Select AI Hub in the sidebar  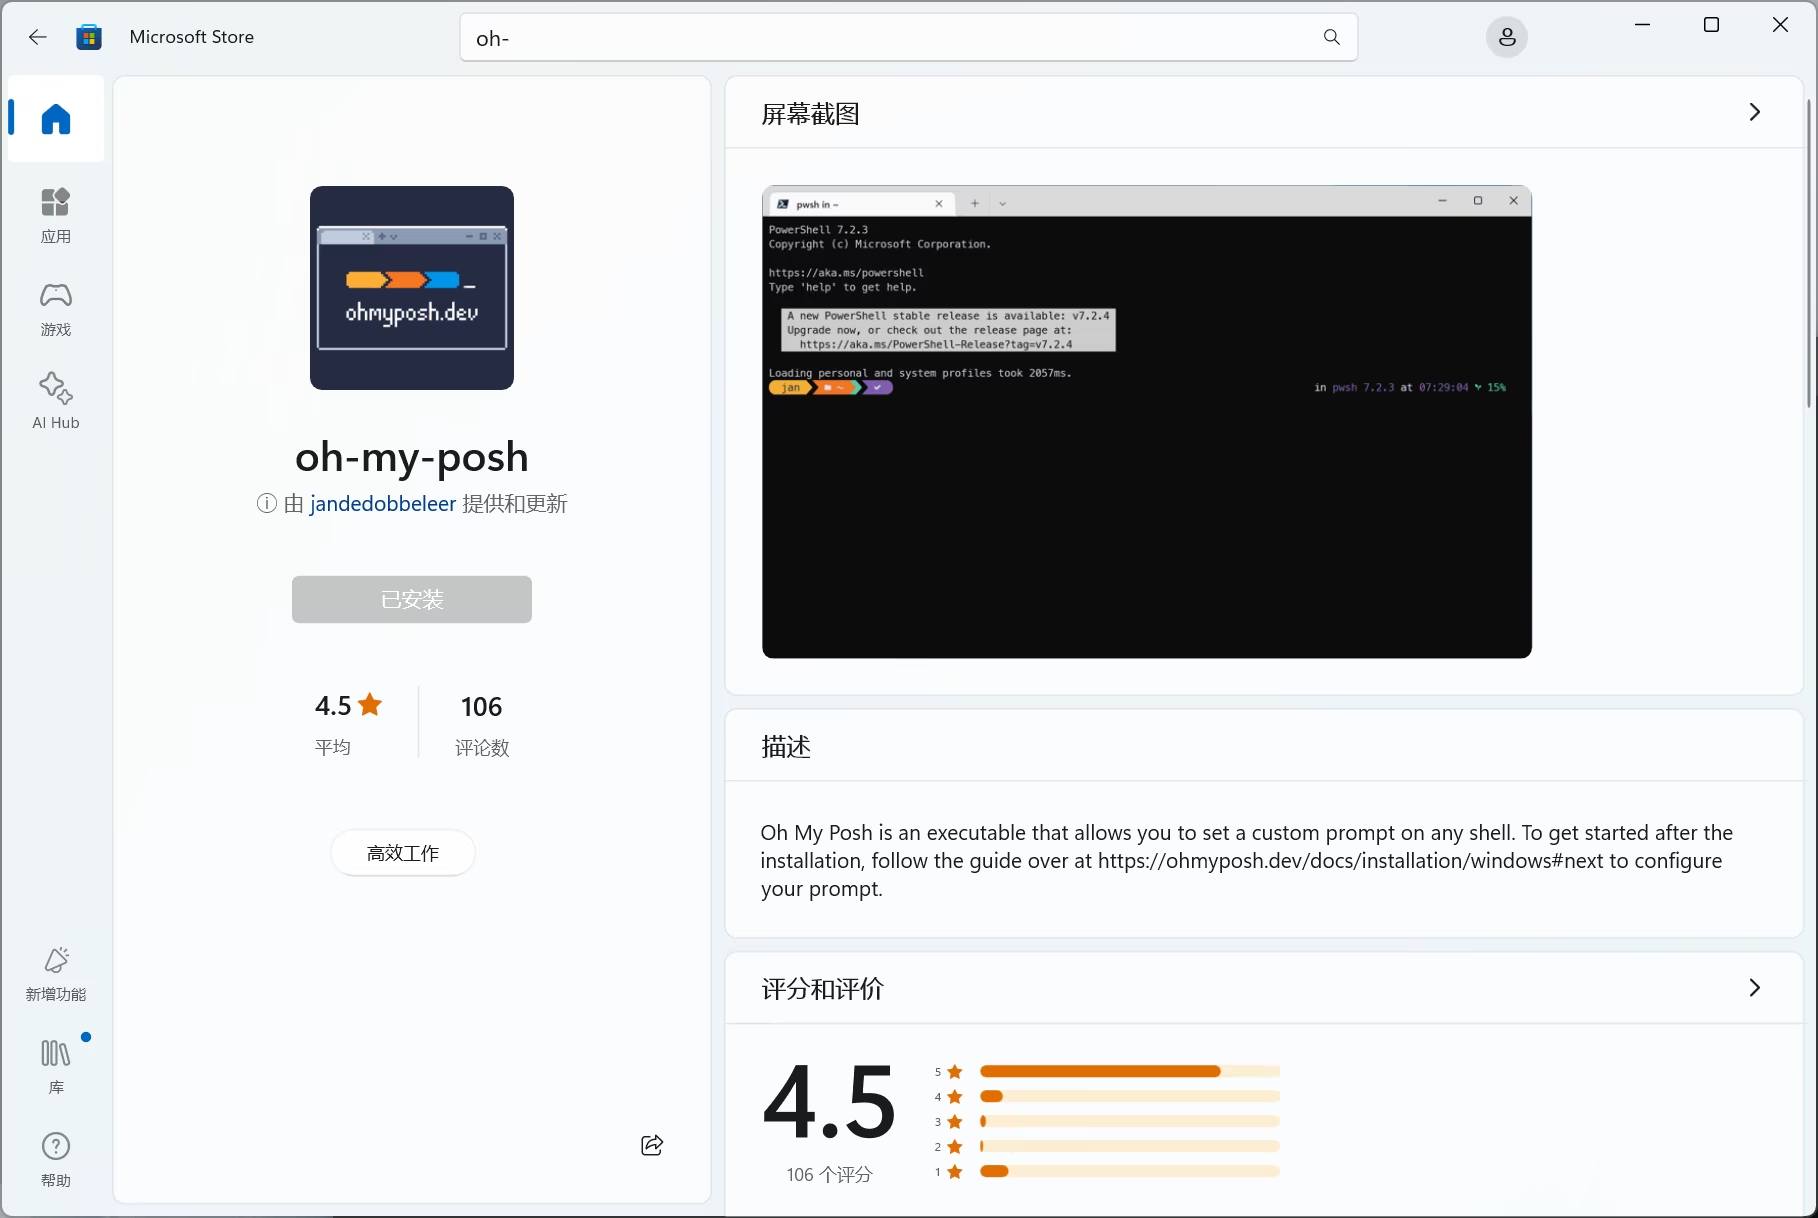[55, 399]
